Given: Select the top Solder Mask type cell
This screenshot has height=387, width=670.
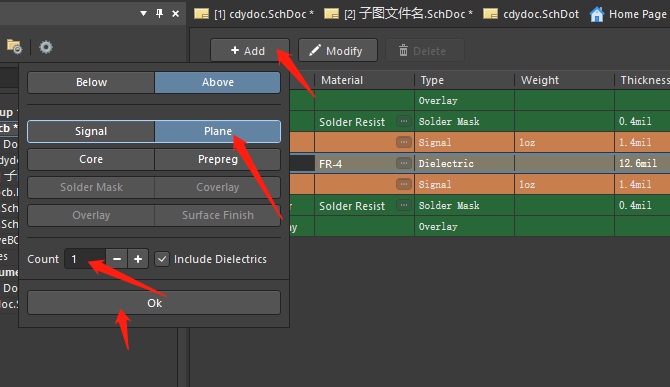Looking at the screenshot, I should tap(464, 121).
